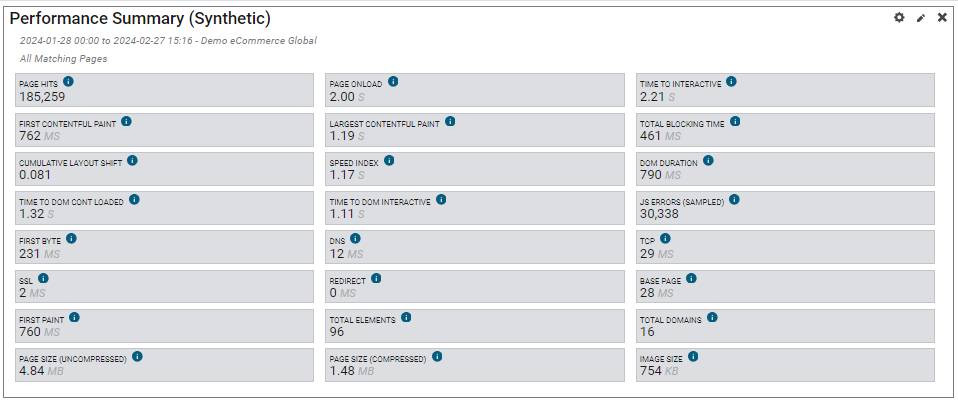Show info for Largest Contentful Paint
Screen dimensions: 958x405
(x=450, y=121)
